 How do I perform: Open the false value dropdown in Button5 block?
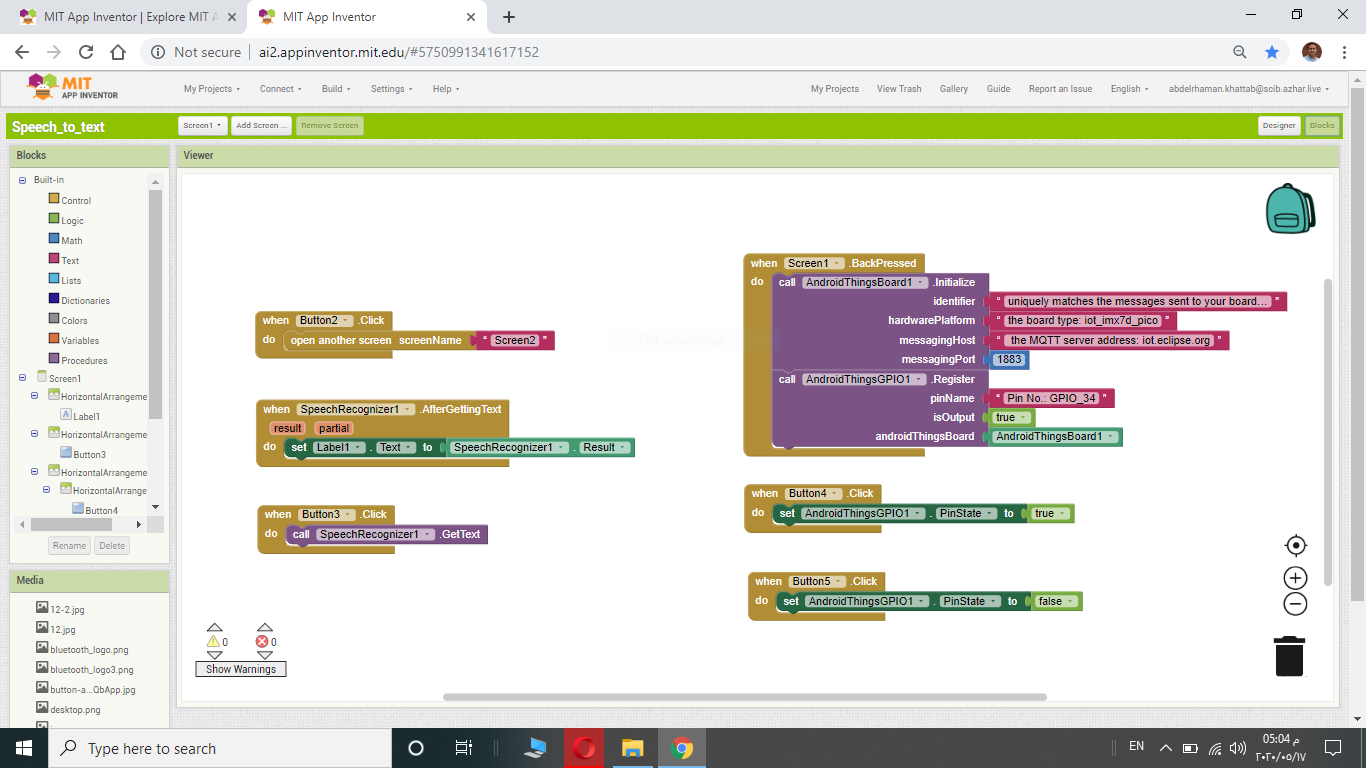tap(1057, 601)
